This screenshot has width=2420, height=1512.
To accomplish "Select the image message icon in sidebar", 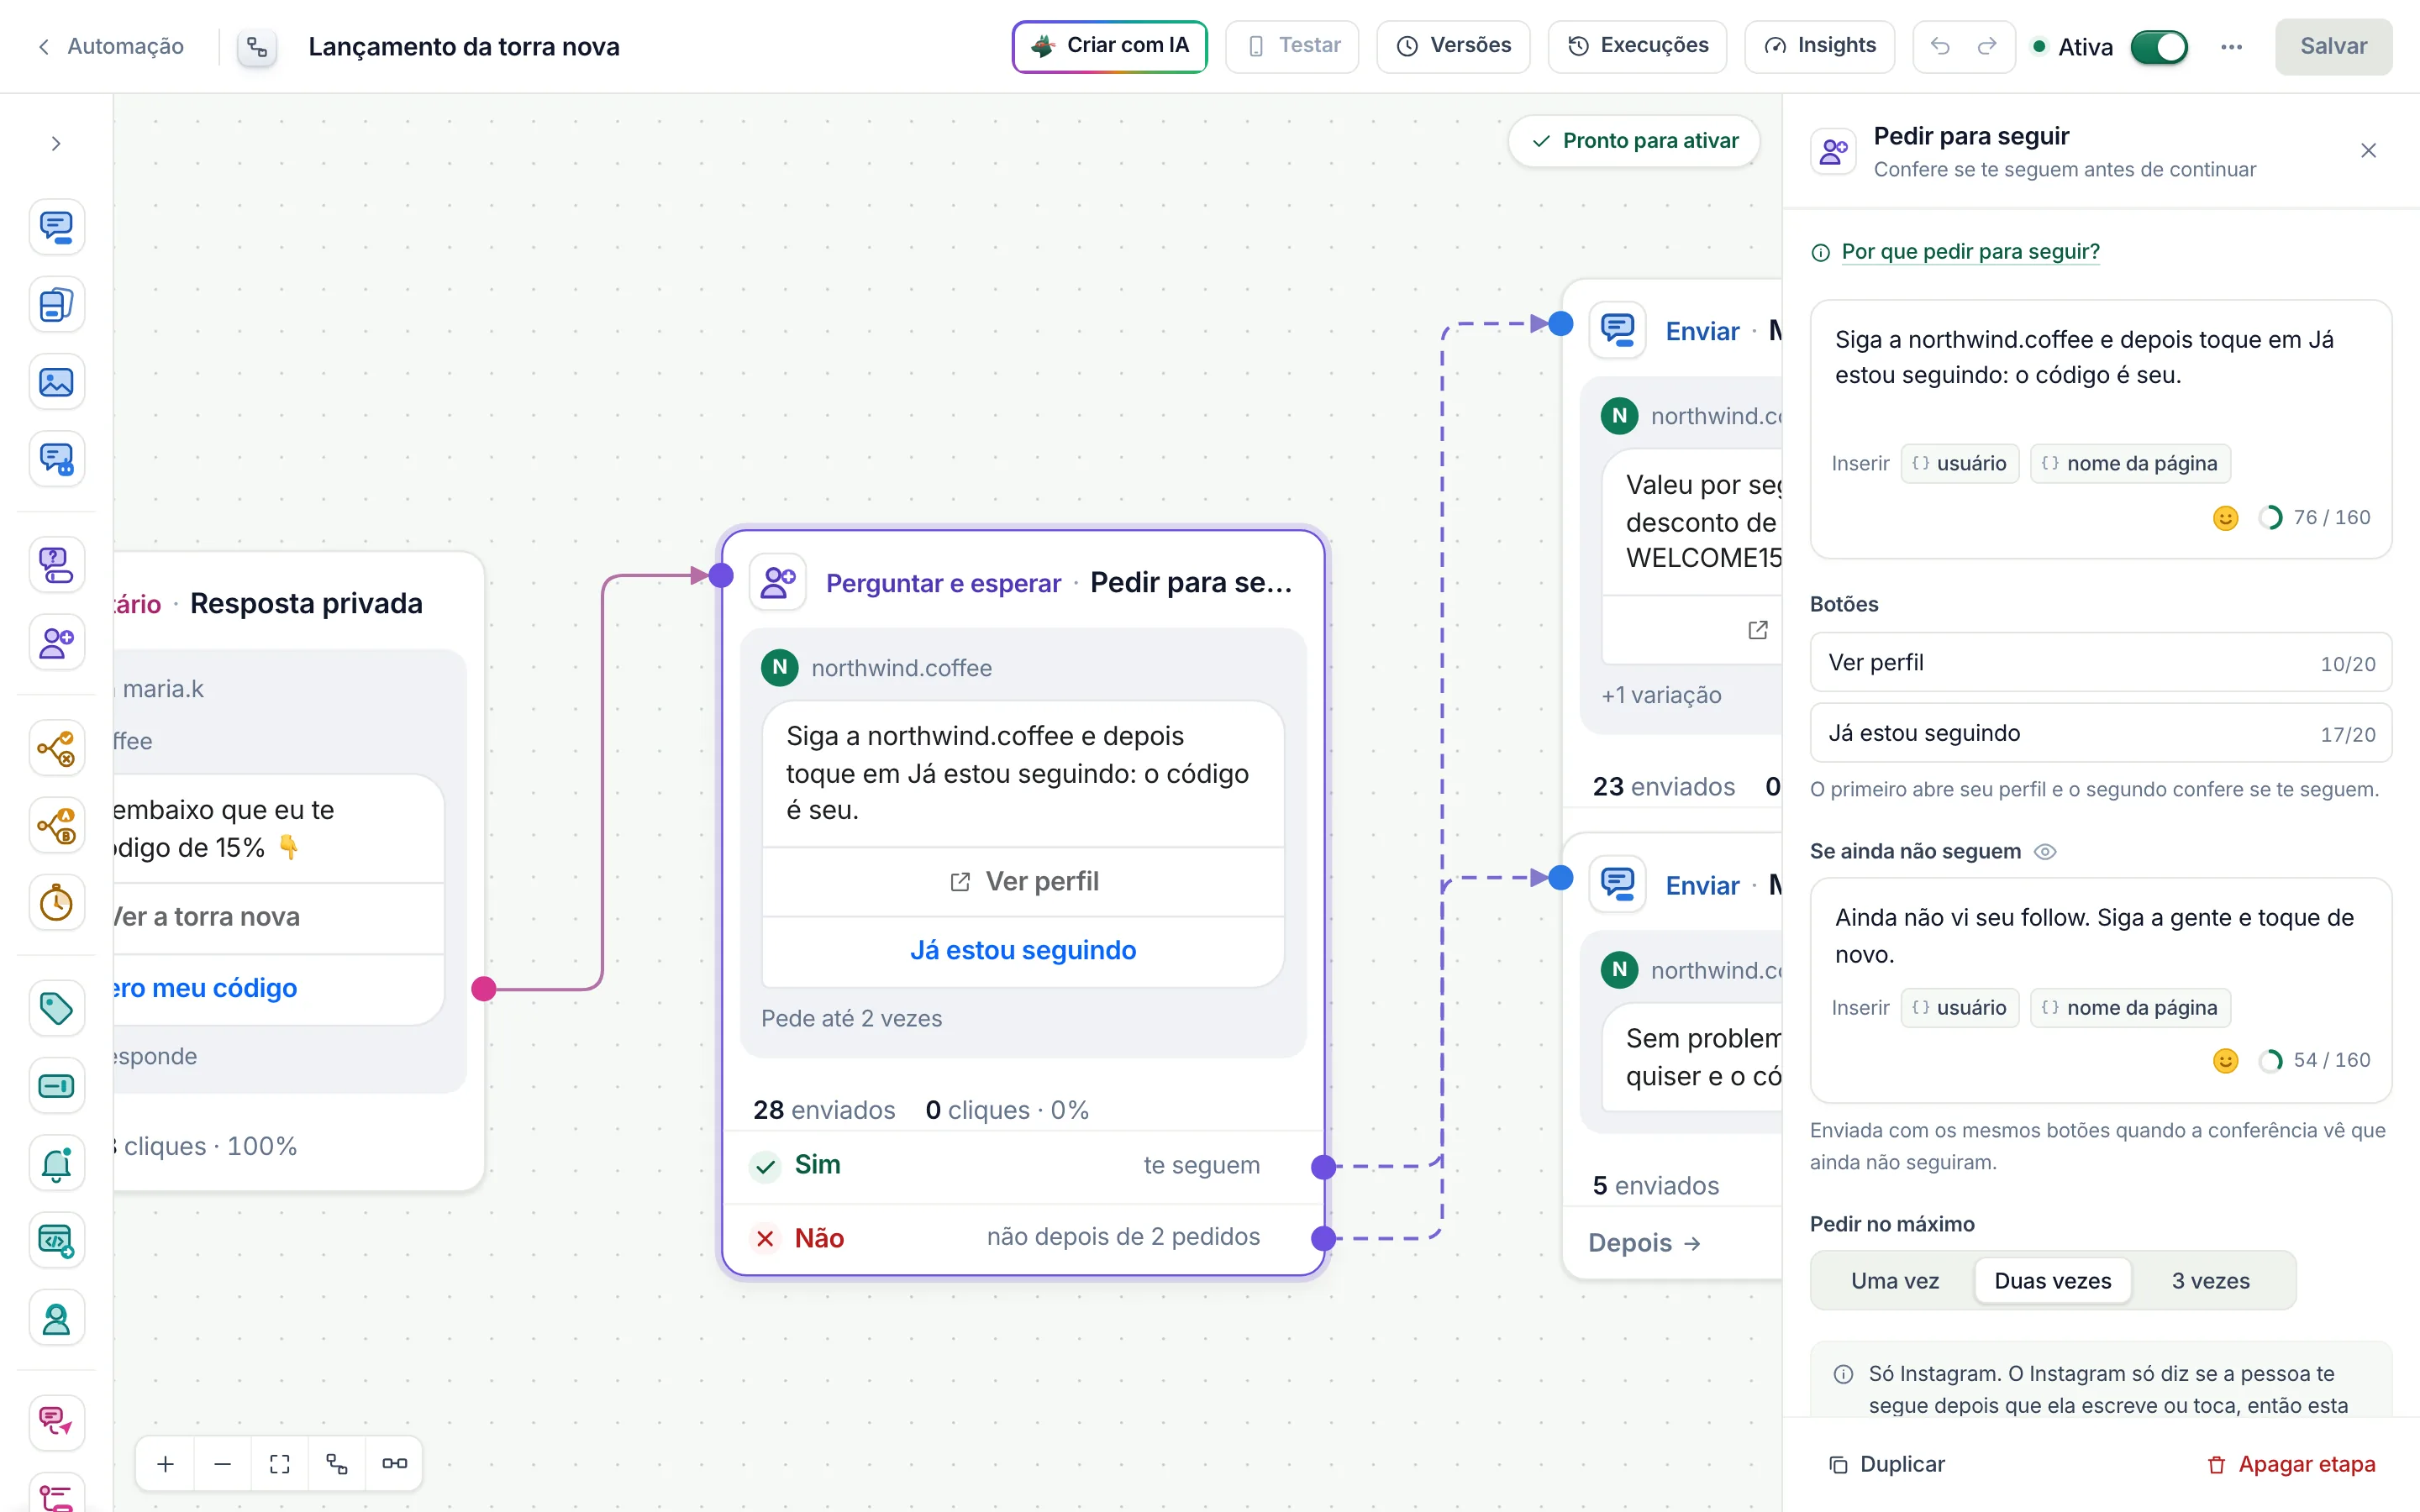I will coord(56,382).
